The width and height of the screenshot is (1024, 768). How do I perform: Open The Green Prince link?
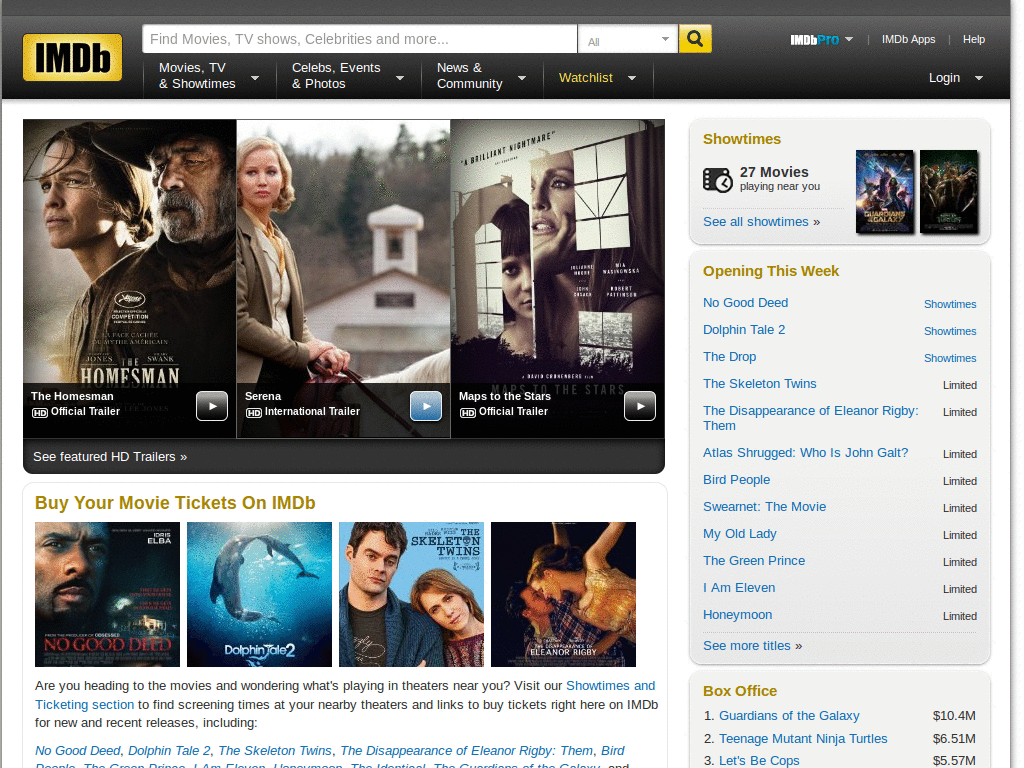[754, 560]
